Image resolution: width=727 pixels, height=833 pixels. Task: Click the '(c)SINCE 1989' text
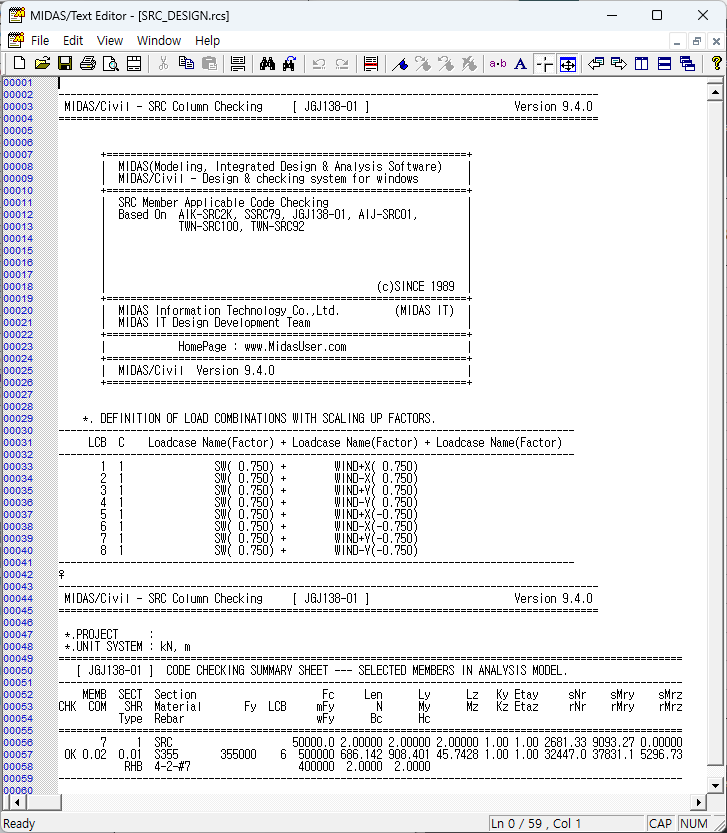click(x=416, y=287)
